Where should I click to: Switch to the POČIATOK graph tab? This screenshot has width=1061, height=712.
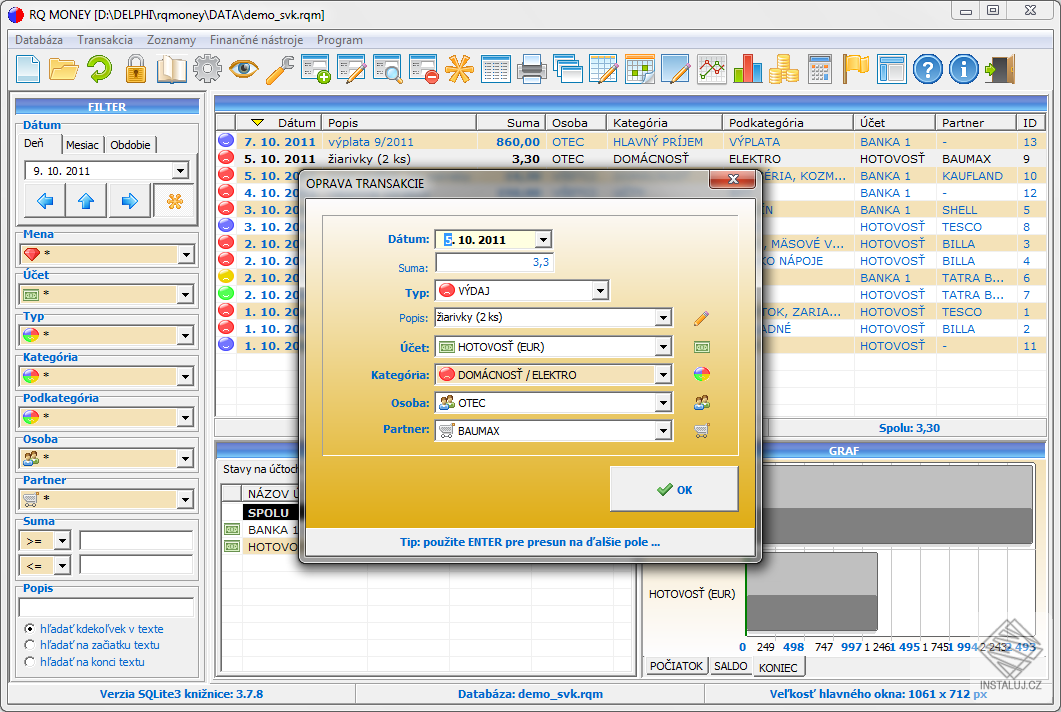tap(676, 666)
